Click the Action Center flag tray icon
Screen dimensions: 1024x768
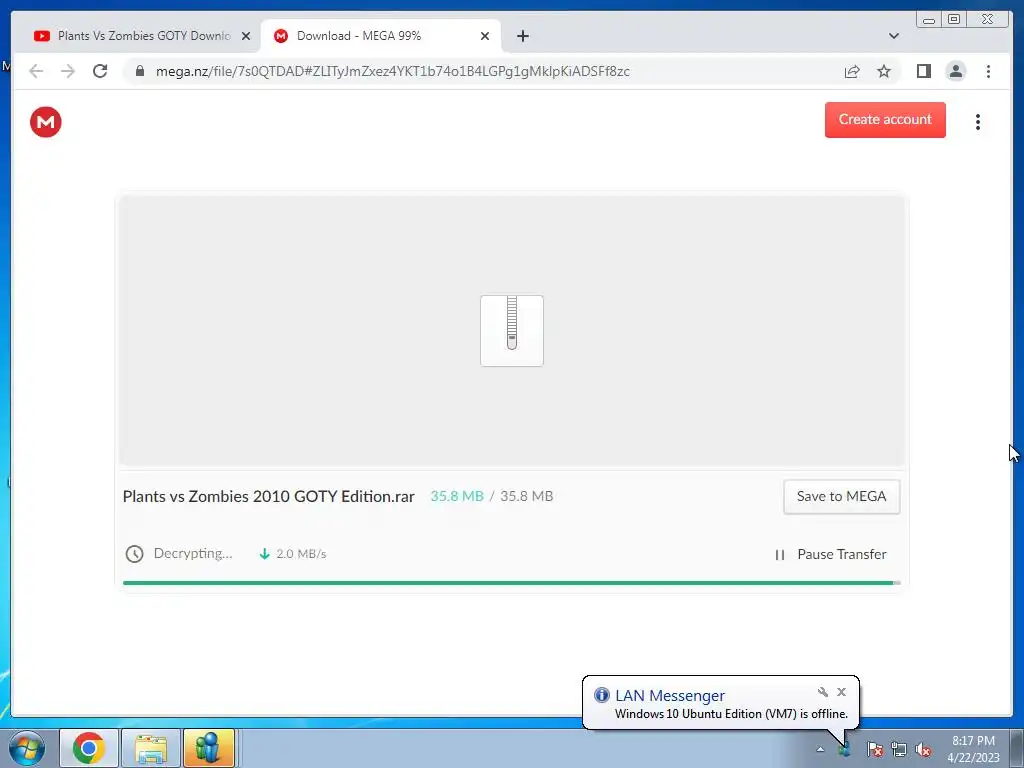pos(874,749)
